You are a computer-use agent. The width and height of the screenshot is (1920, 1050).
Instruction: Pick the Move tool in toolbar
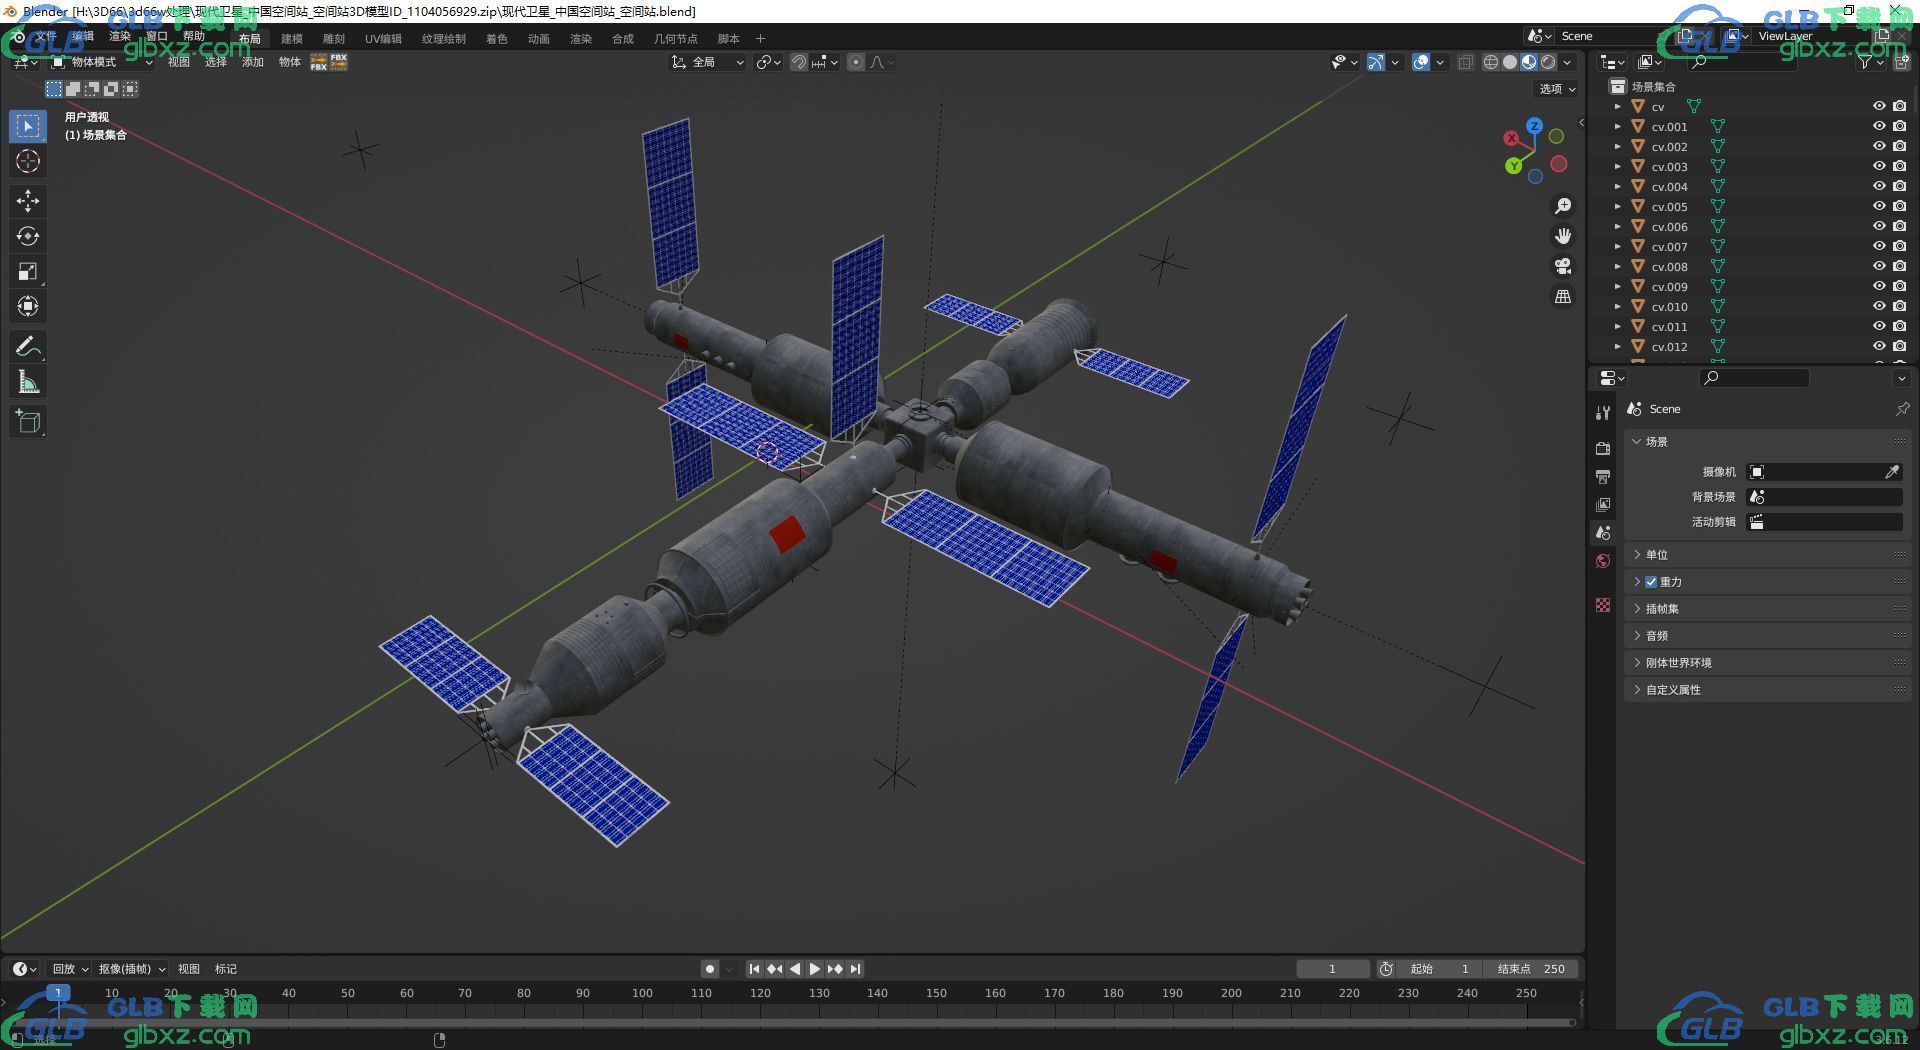(x=28, y=201)
